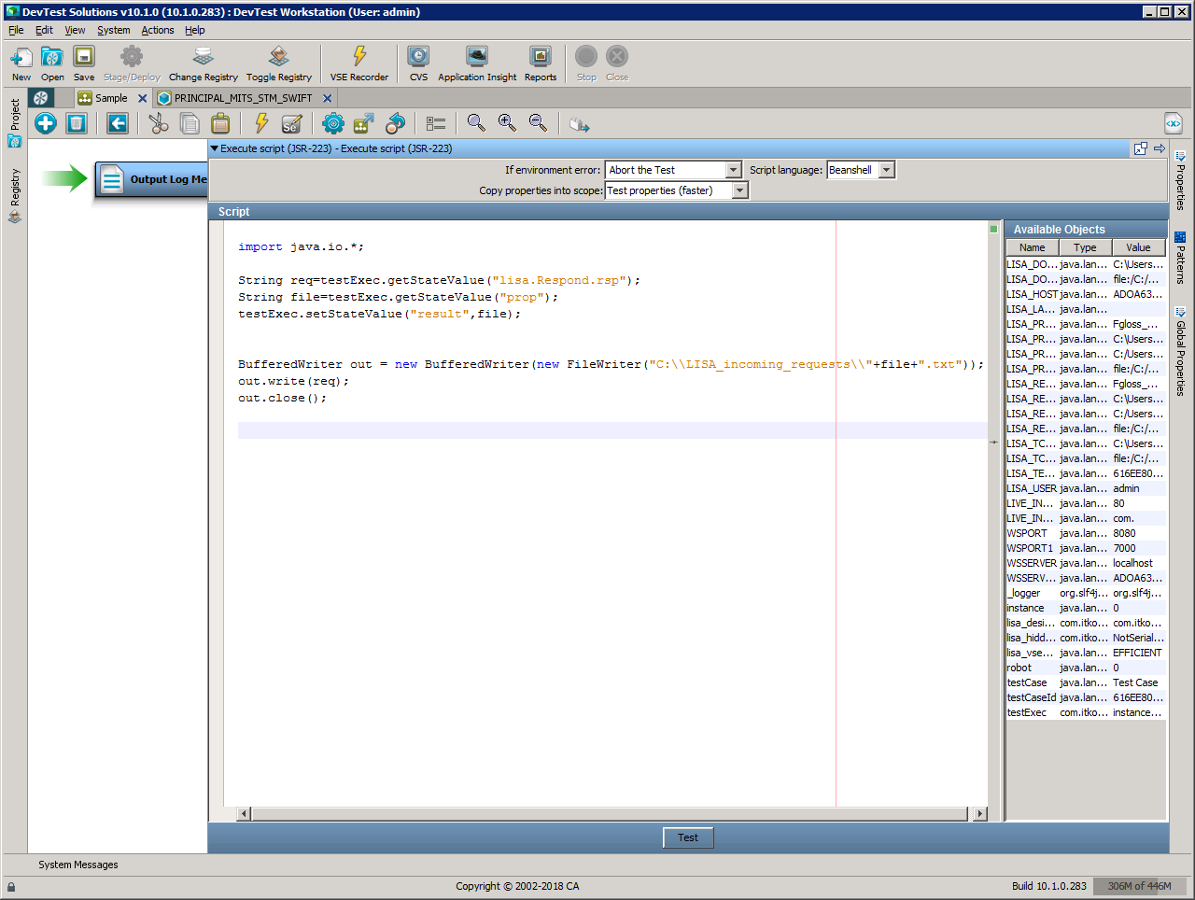This screenshot has height=900, width=1195.
Task: Cut the step with the scissors icon
Action: click(159, 123)
